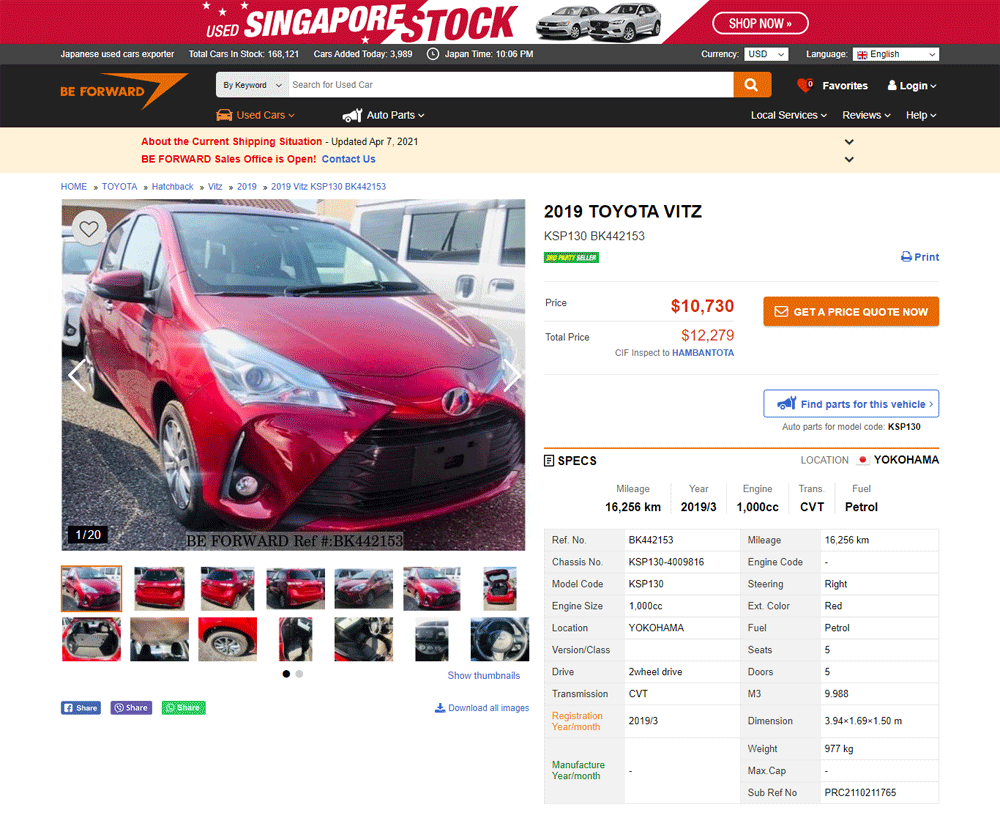Screen dimensions: 1000x818
Task: Open the Used Cars menu
Action: tap(256, 115)
